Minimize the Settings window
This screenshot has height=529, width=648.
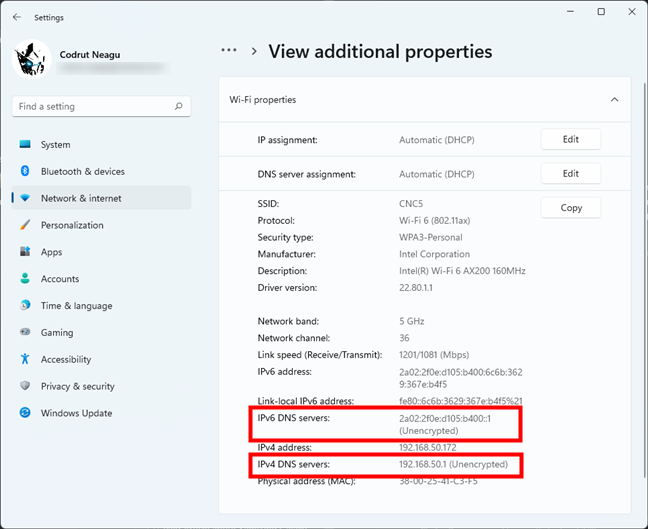(x=571, y=12)
